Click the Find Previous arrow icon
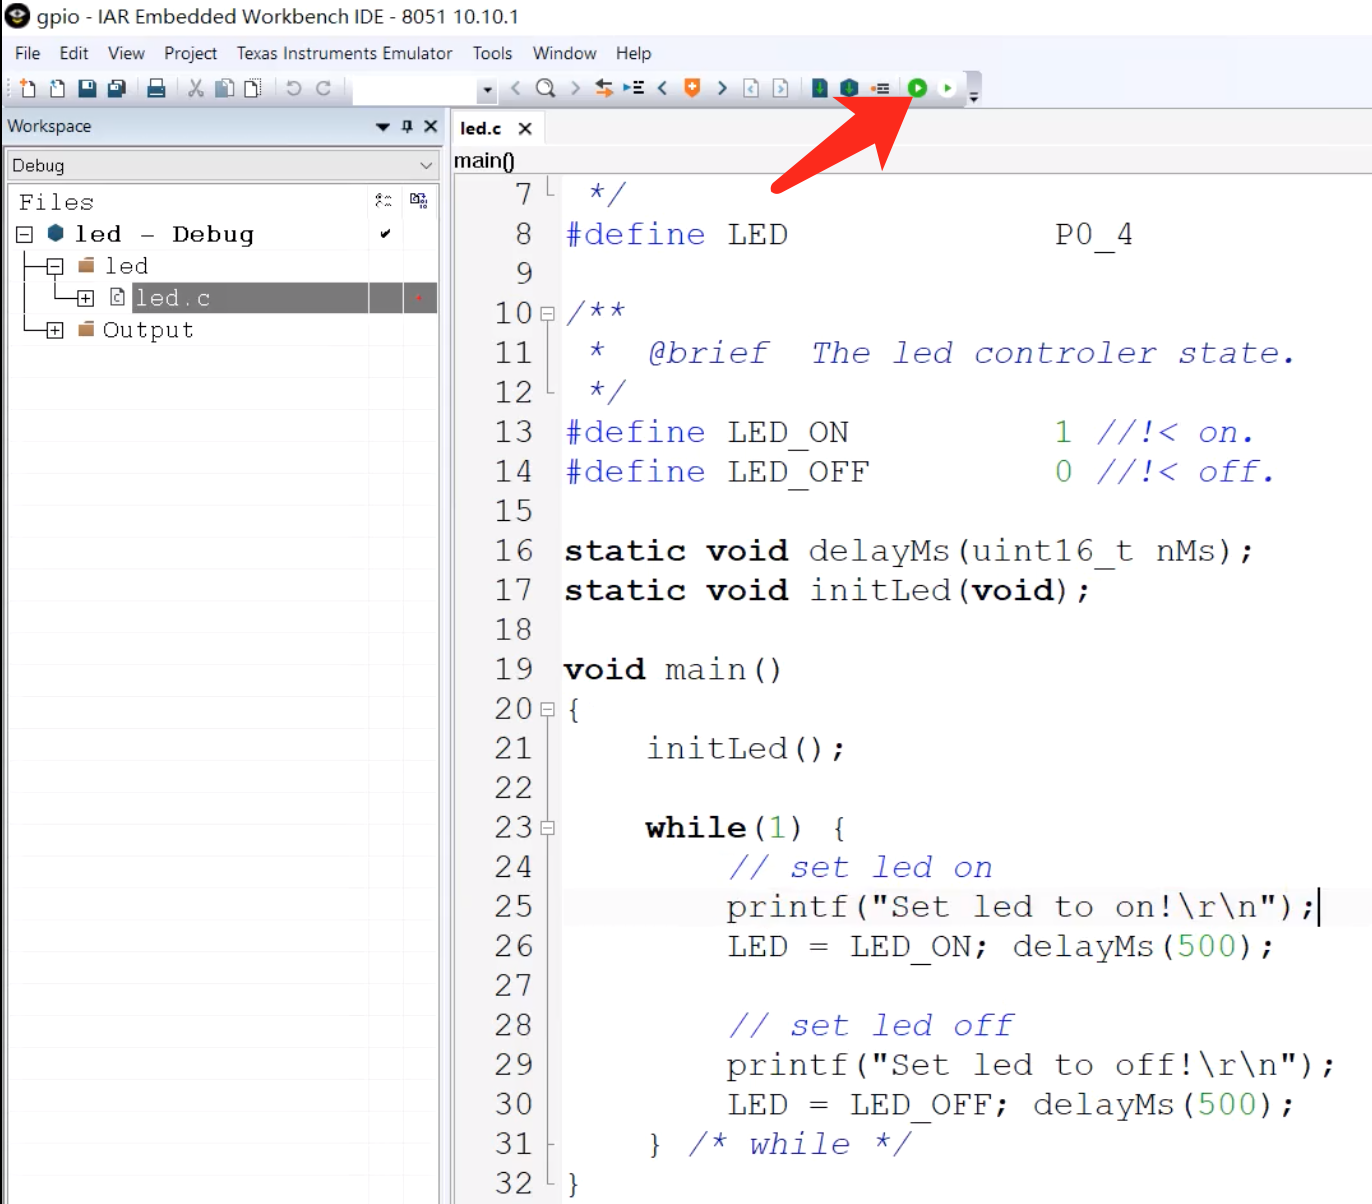 516,88
